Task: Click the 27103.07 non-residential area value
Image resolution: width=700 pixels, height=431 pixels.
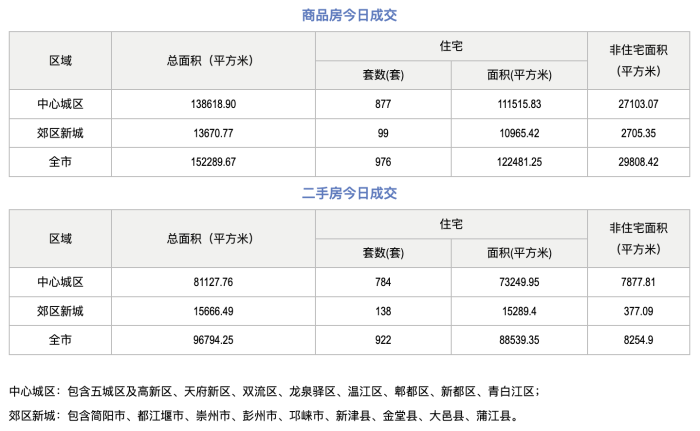Action: (x=638, y=104)
